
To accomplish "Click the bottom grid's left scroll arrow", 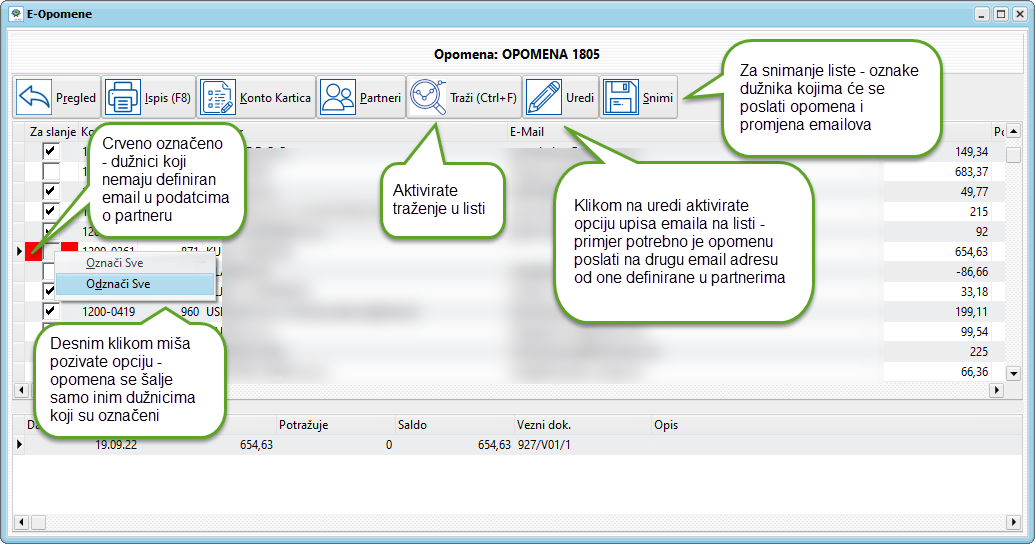I will [x=21, y=522].
